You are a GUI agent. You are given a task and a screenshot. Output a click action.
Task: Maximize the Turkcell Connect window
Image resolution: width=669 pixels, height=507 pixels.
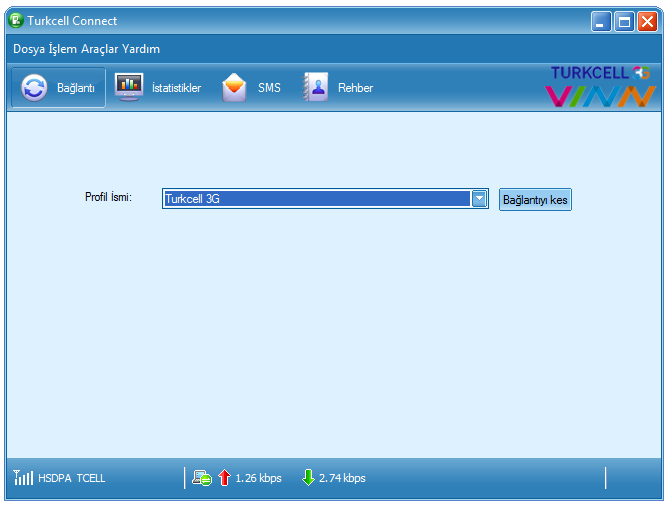(624, 21)
